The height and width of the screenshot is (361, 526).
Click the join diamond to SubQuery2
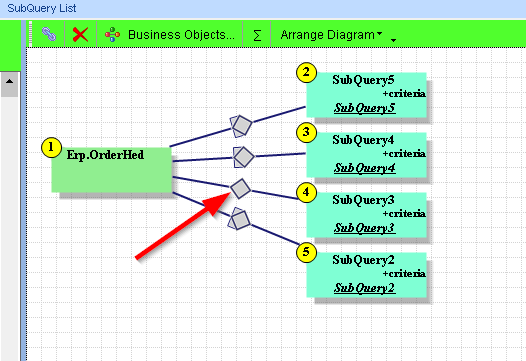coord(239,219)
